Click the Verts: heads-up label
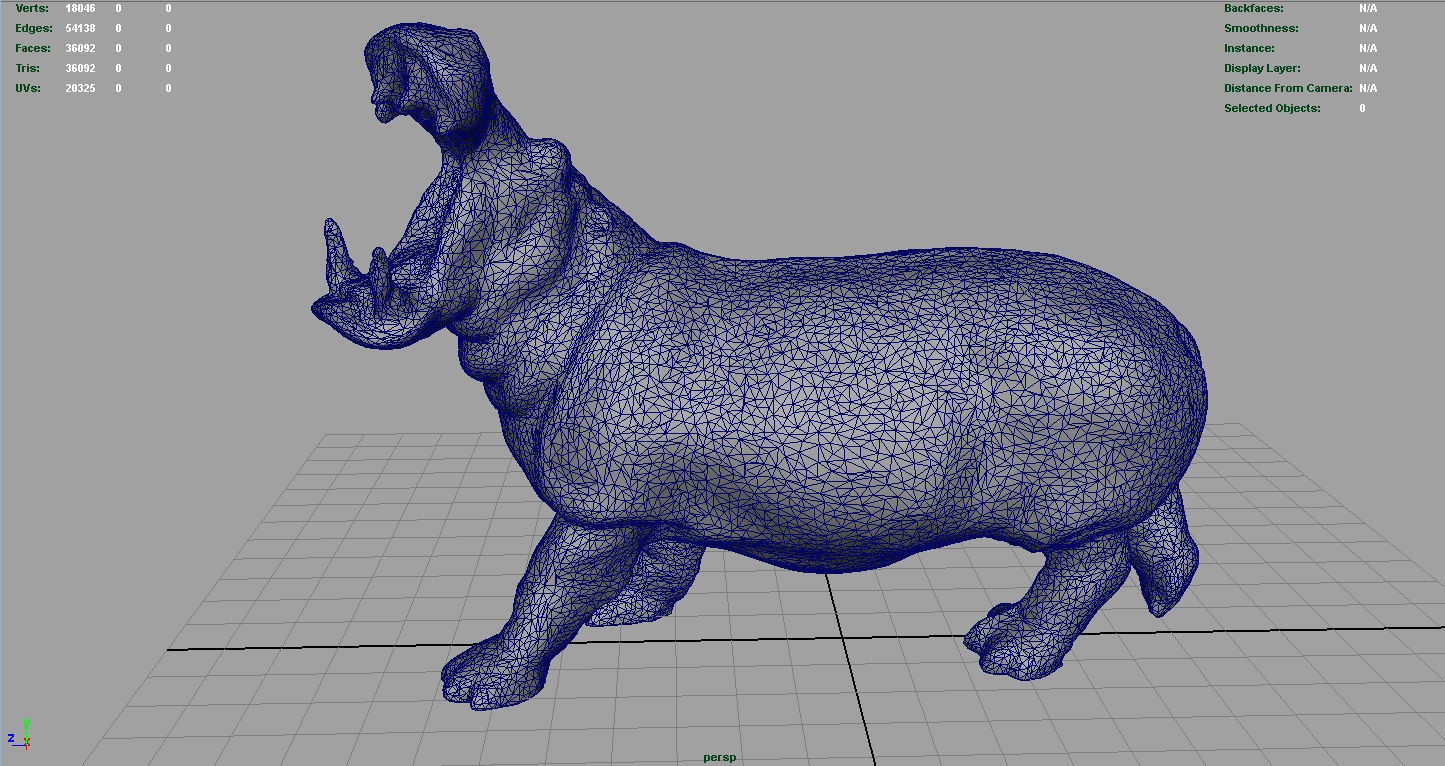 (x=32, y=8)
